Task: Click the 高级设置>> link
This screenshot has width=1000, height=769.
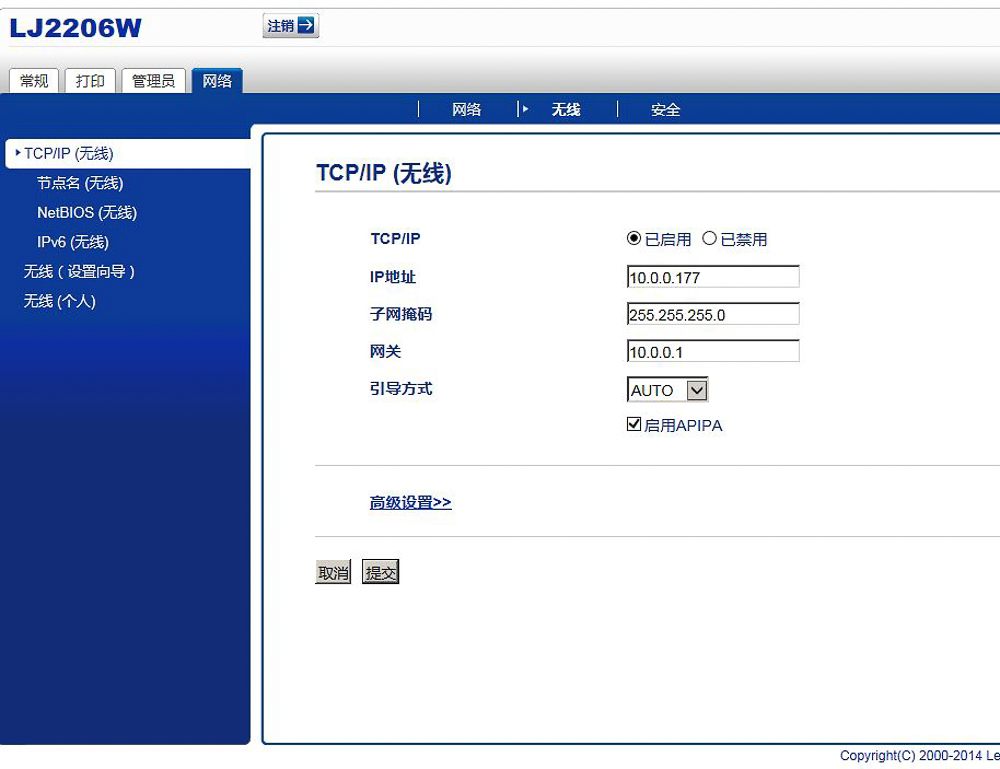Action: click(410, 502)
